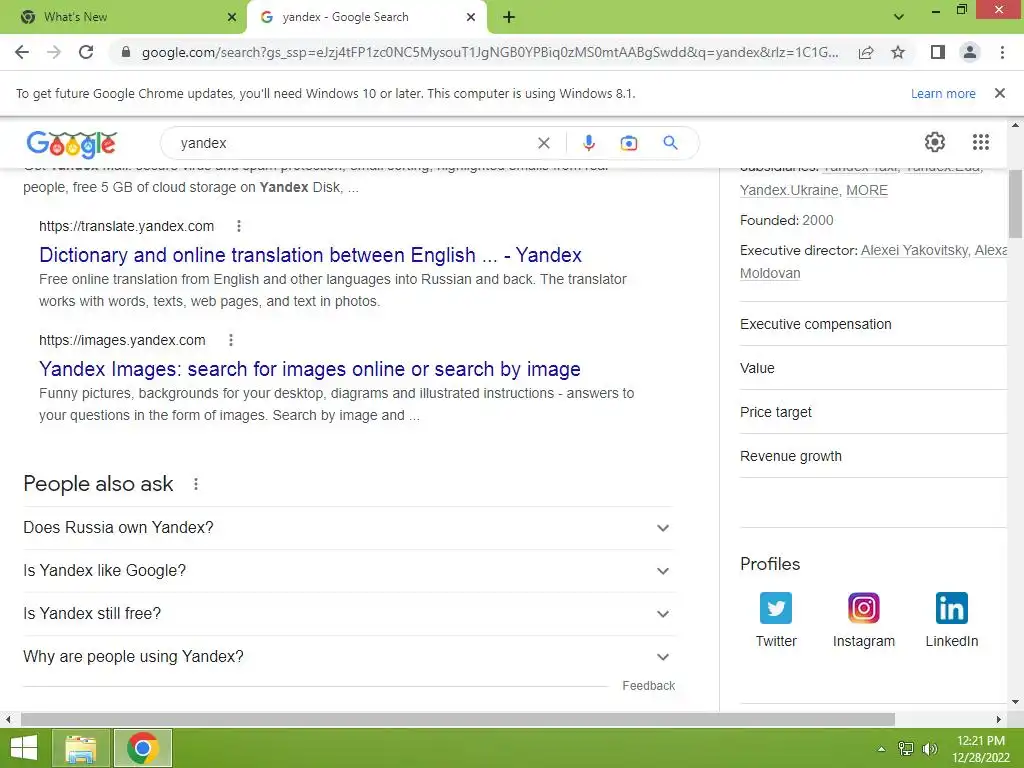This screenshot has width=1024, height=768.
Task: Select yandex - Google Search tab
Action: (366, 17)
